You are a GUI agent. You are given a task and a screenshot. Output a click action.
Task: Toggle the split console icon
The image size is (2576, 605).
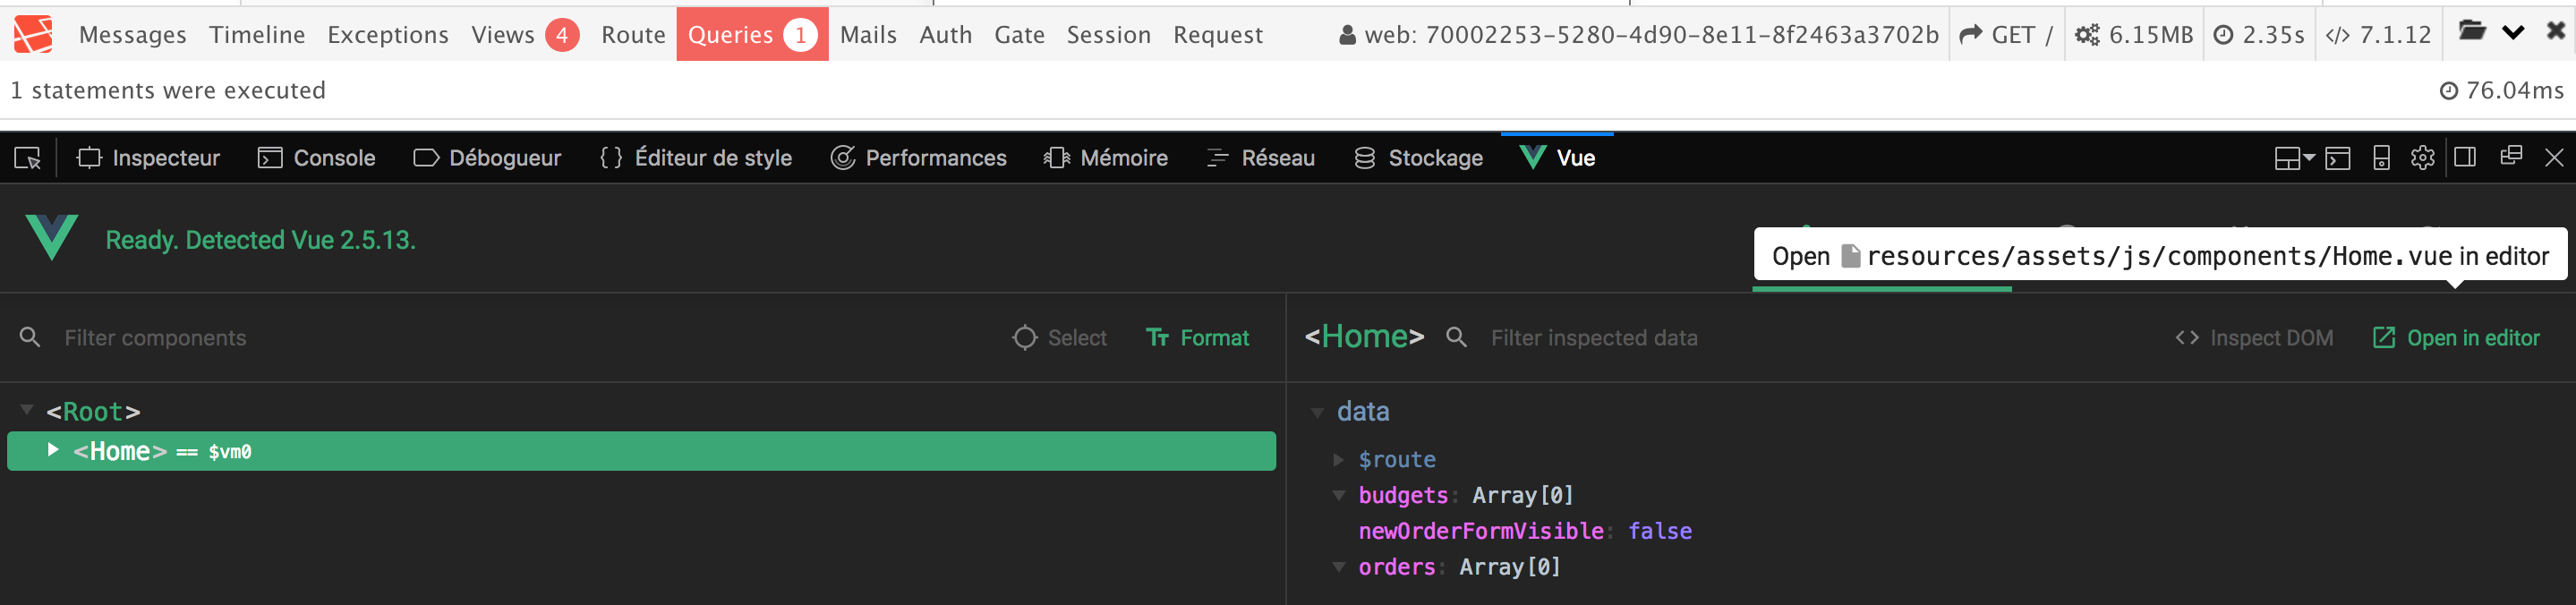(2338, 158)
